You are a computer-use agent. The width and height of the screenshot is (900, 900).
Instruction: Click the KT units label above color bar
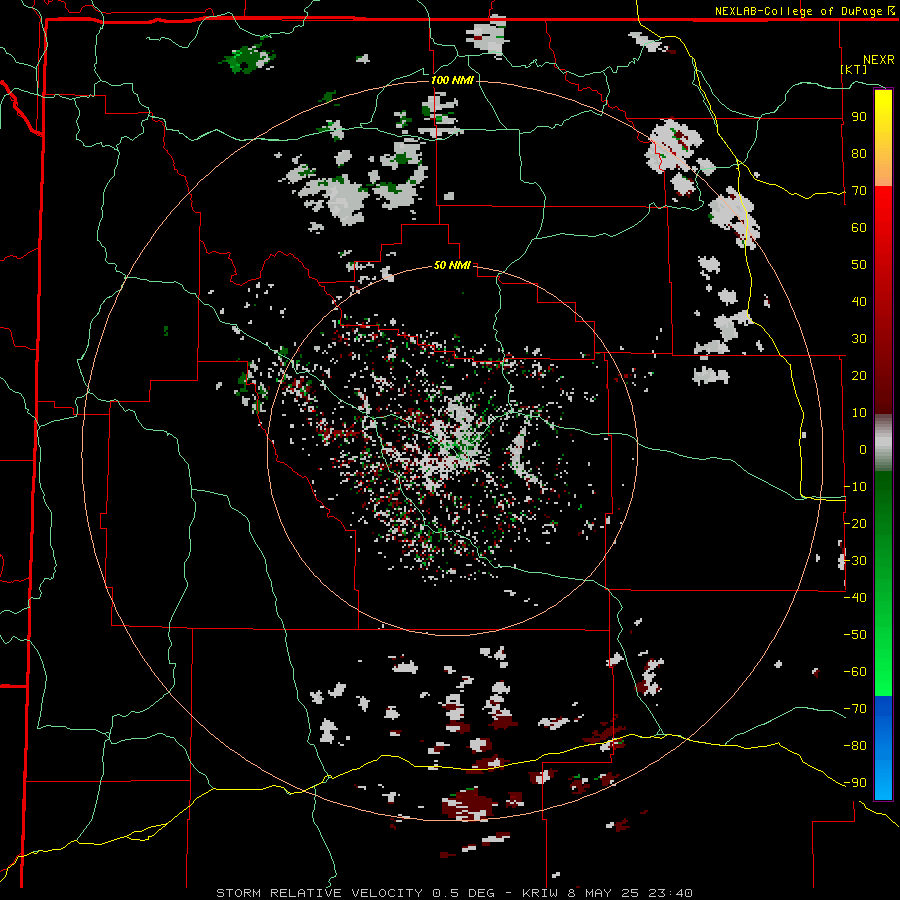(x=854, y=69)
